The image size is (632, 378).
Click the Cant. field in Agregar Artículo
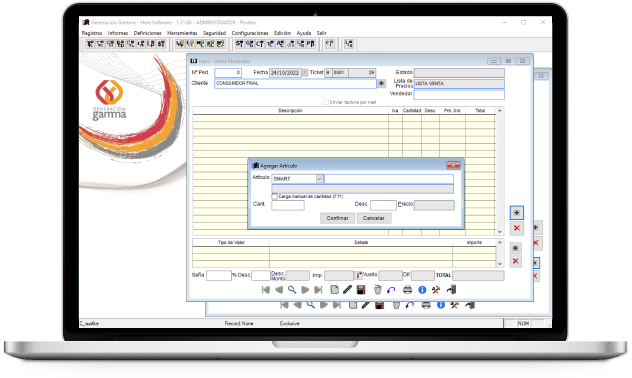(288, 205)
